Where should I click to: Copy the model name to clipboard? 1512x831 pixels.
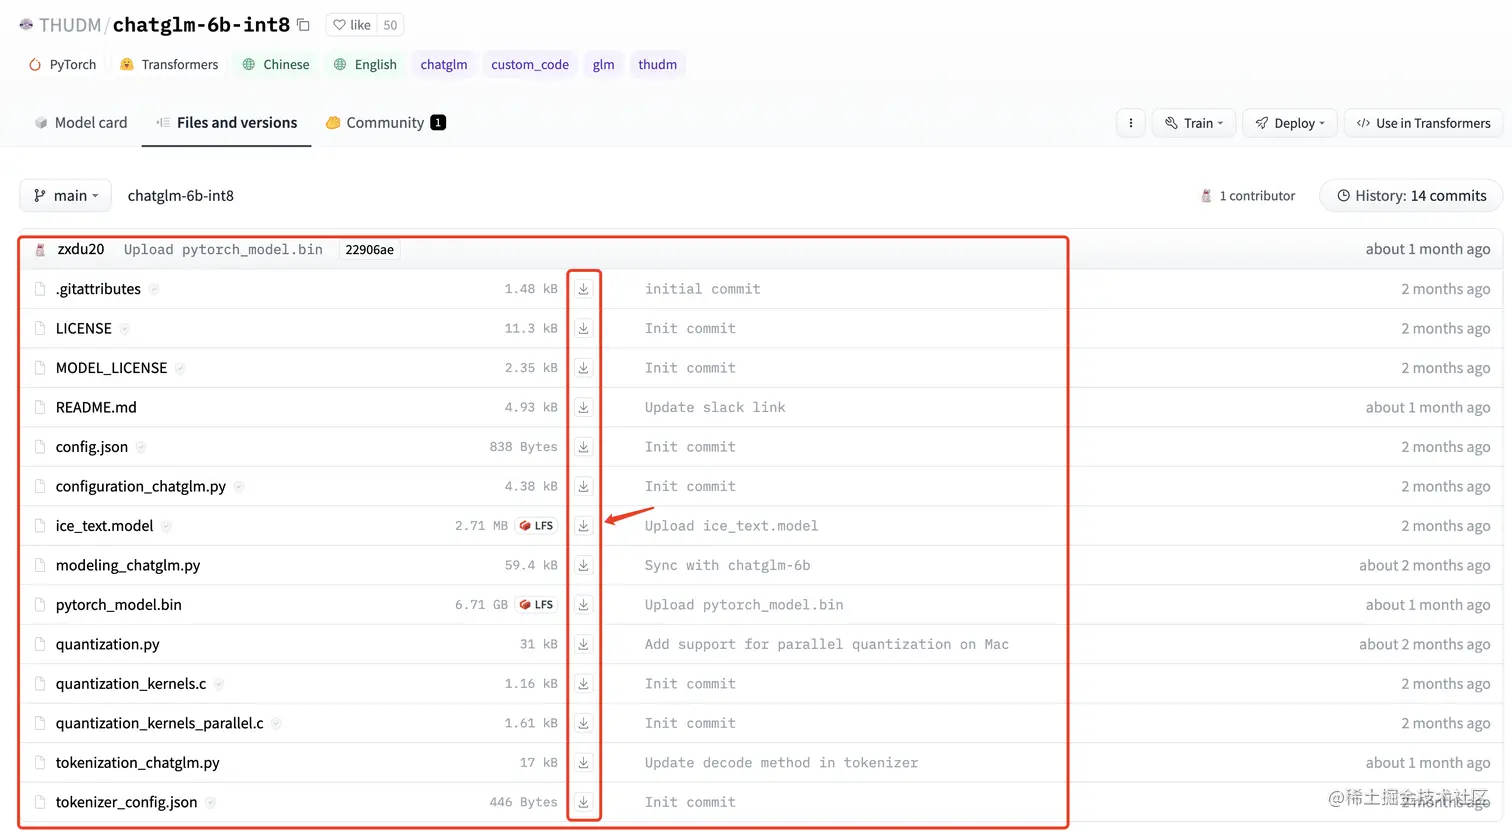303,25
